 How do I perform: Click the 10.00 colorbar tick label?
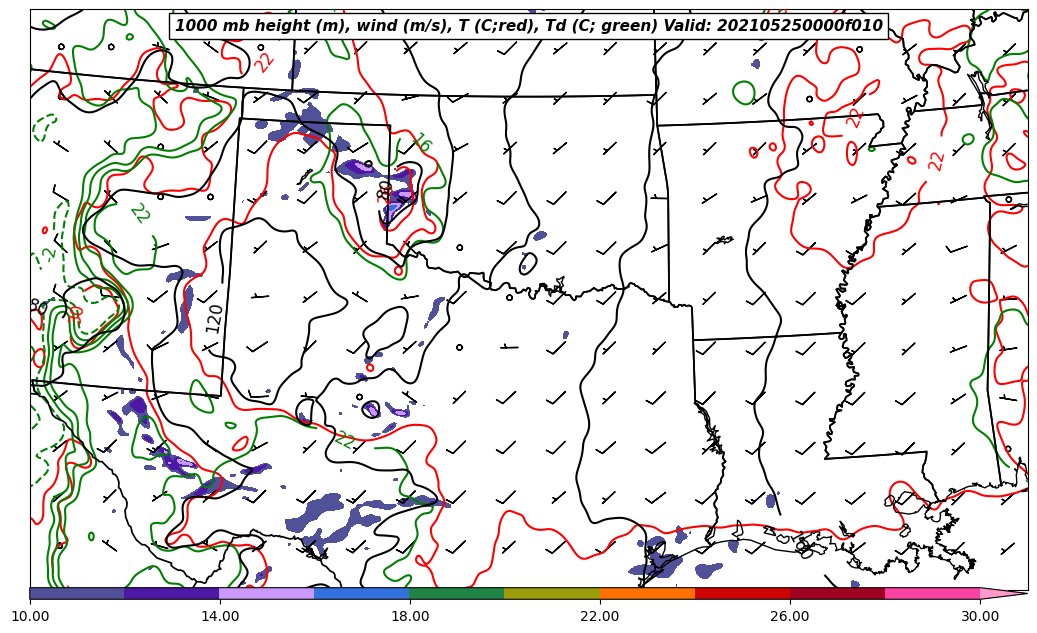[30, 616]
